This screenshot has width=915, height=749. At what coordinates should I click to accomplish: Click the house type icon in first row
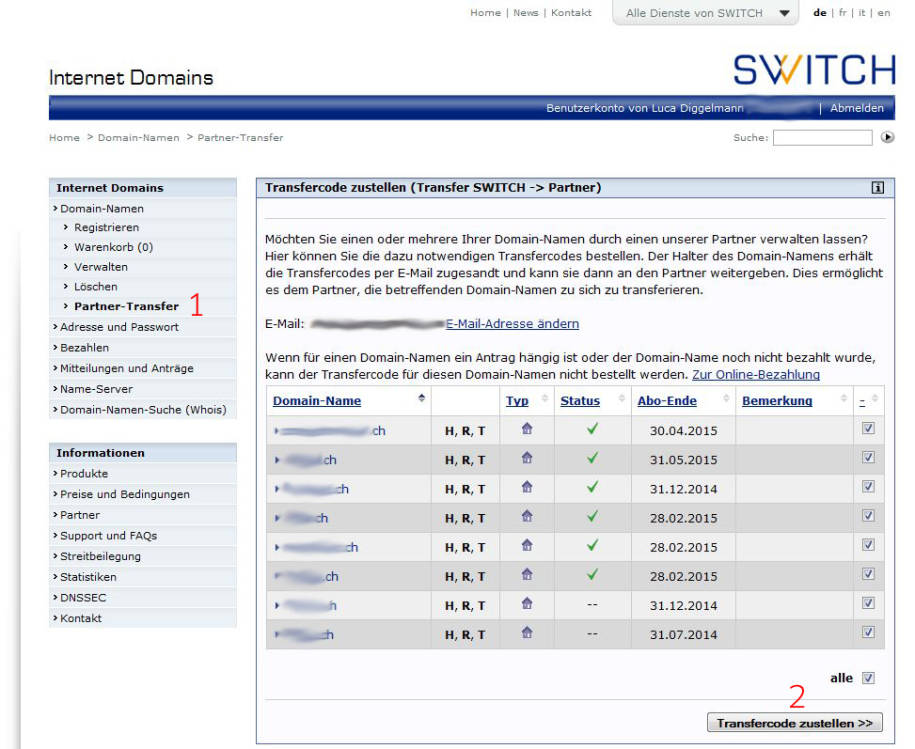[527, 430]
